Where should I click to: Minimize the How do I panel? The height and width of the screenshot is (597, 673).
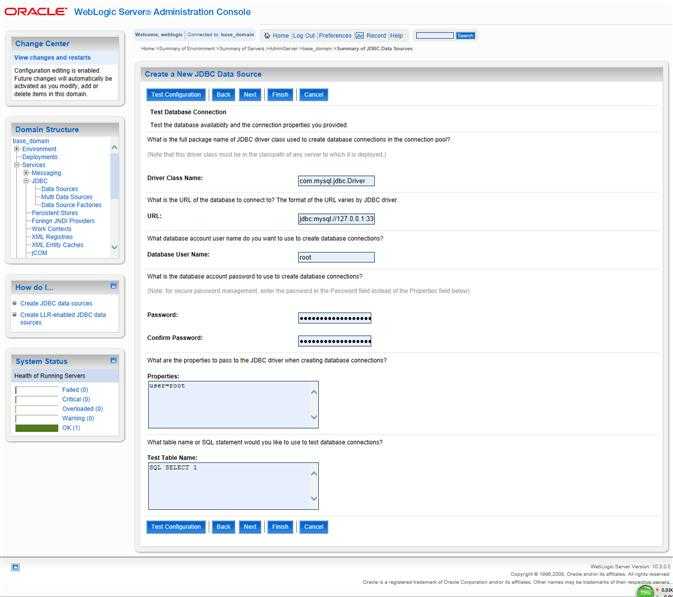pos(113,286)
